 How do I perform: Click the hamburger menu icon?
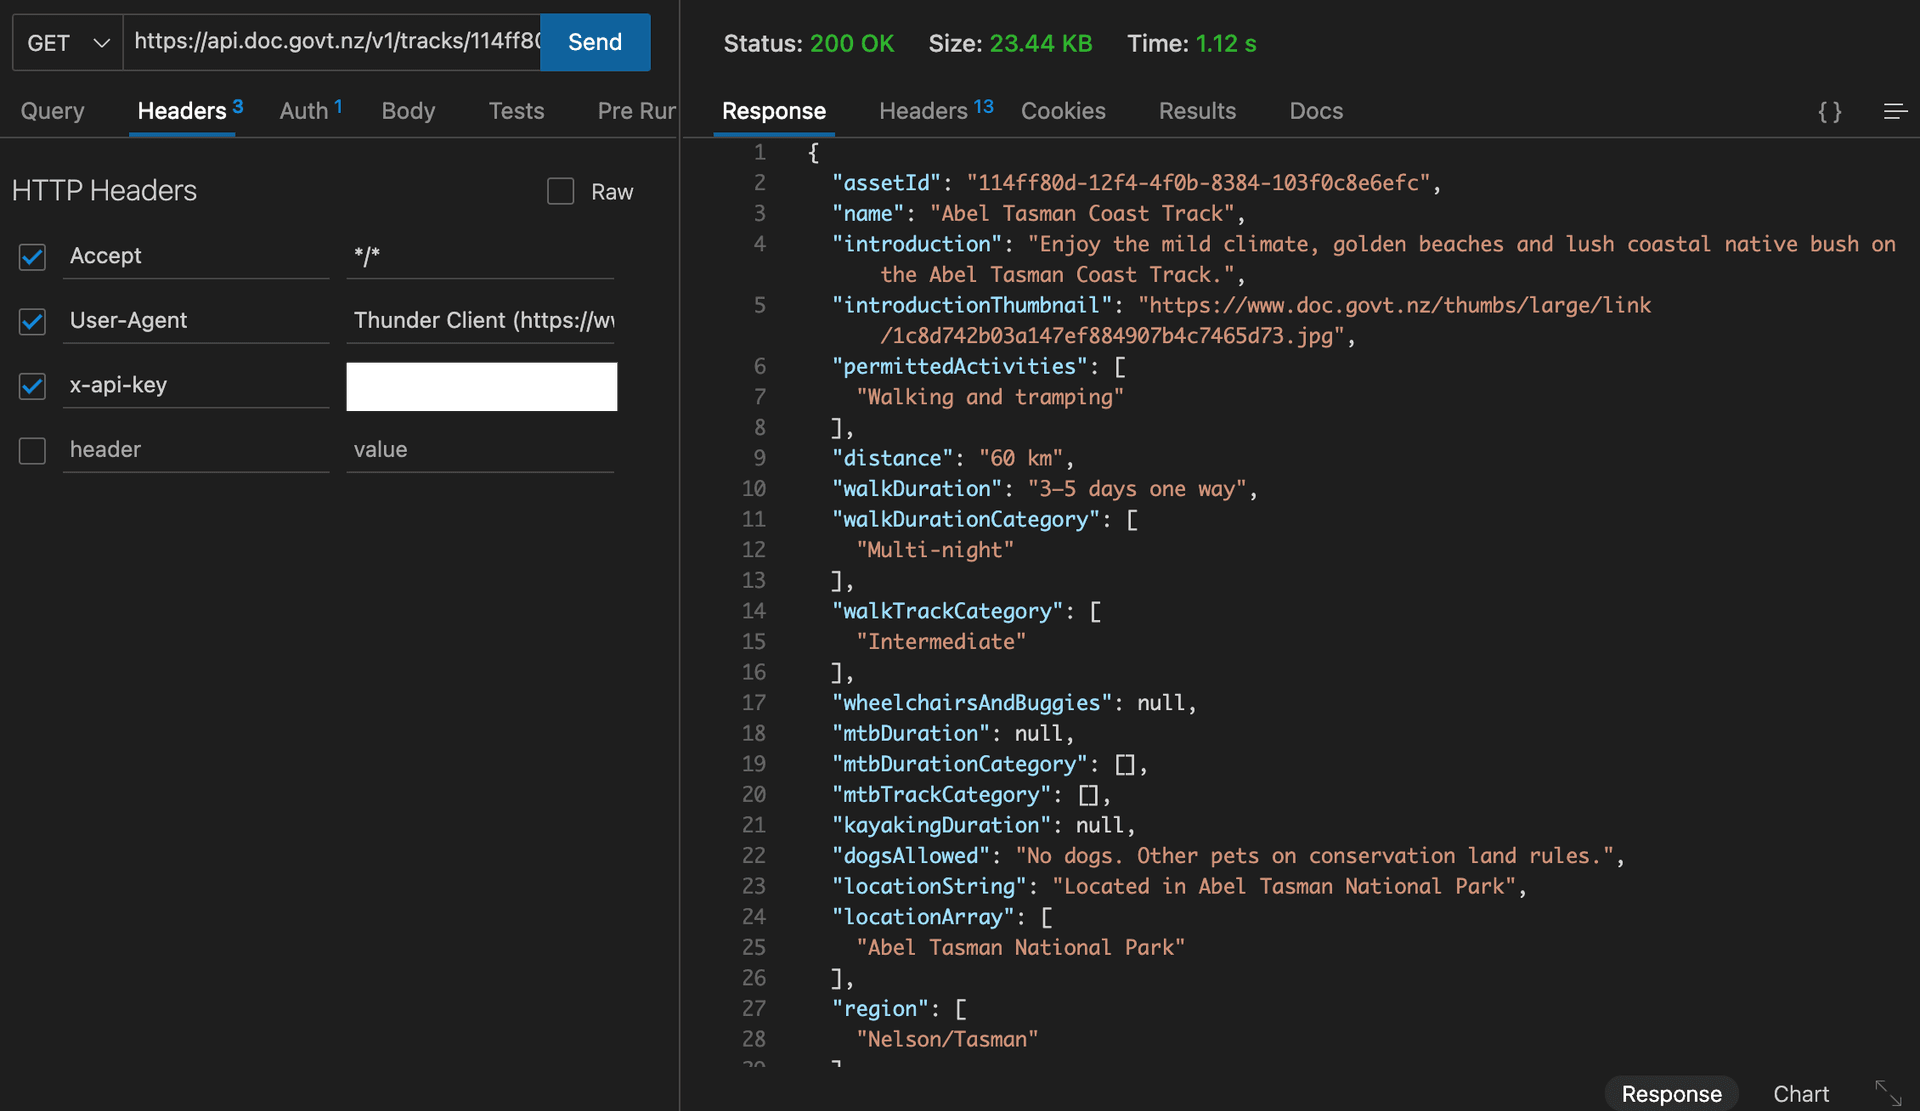pyautogui.click(x=1896, y=110)
